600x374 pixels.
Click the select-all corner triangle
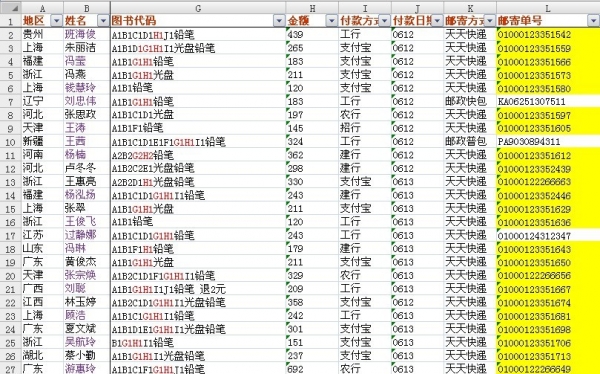[10, 8]
